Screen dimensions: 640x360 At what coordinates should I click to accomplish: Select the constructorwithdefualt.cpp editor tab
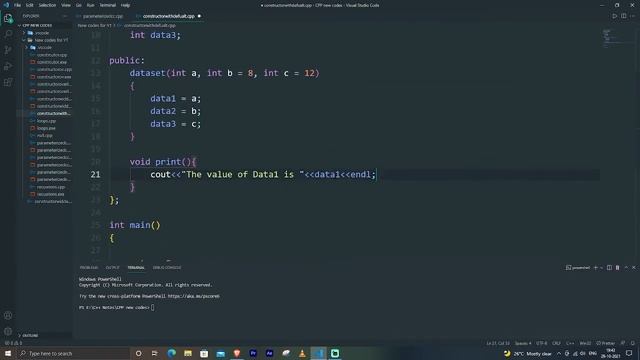click(x=169, y=16)
